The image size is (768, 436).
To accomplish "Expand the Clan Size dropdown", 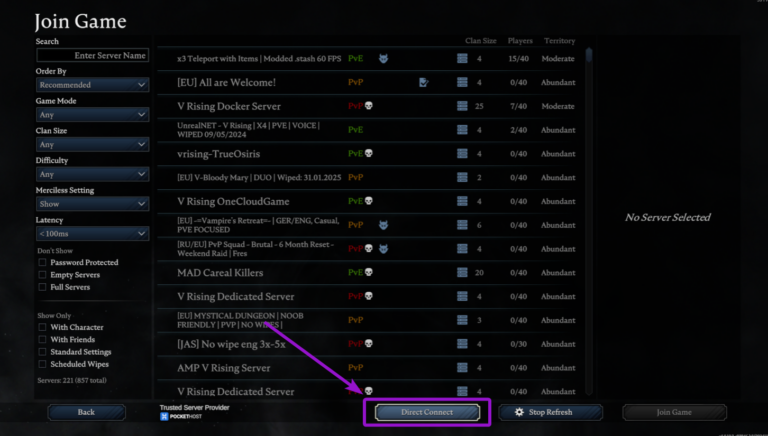I will coord(93,145).
